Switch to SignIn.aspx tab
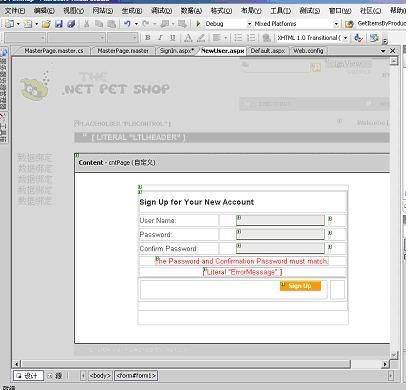Viewport: 408px width, 390px height. pyautogui.click(x=177, y=51)
